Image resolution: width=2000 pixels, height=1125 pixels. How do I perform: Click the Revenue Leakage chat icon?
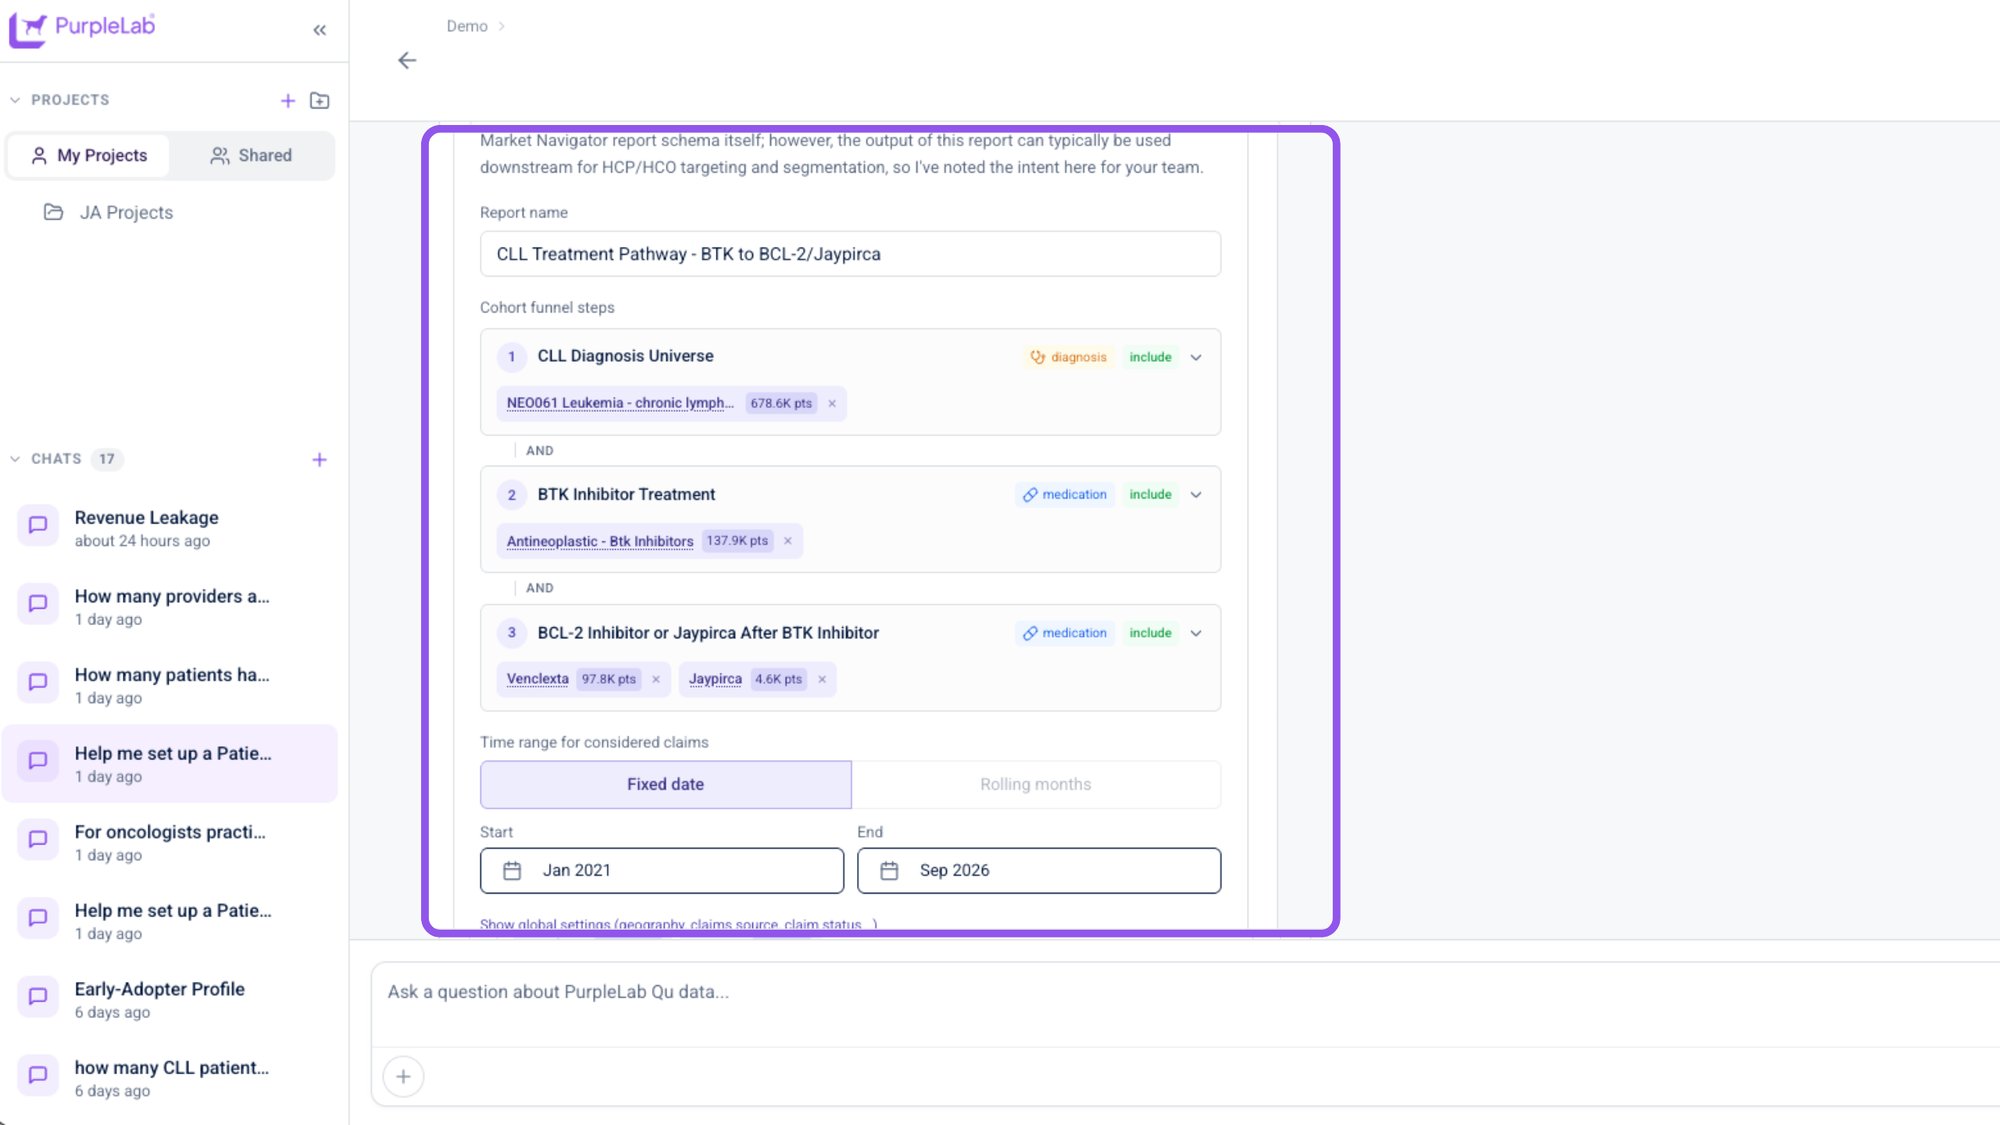point(38,525)
